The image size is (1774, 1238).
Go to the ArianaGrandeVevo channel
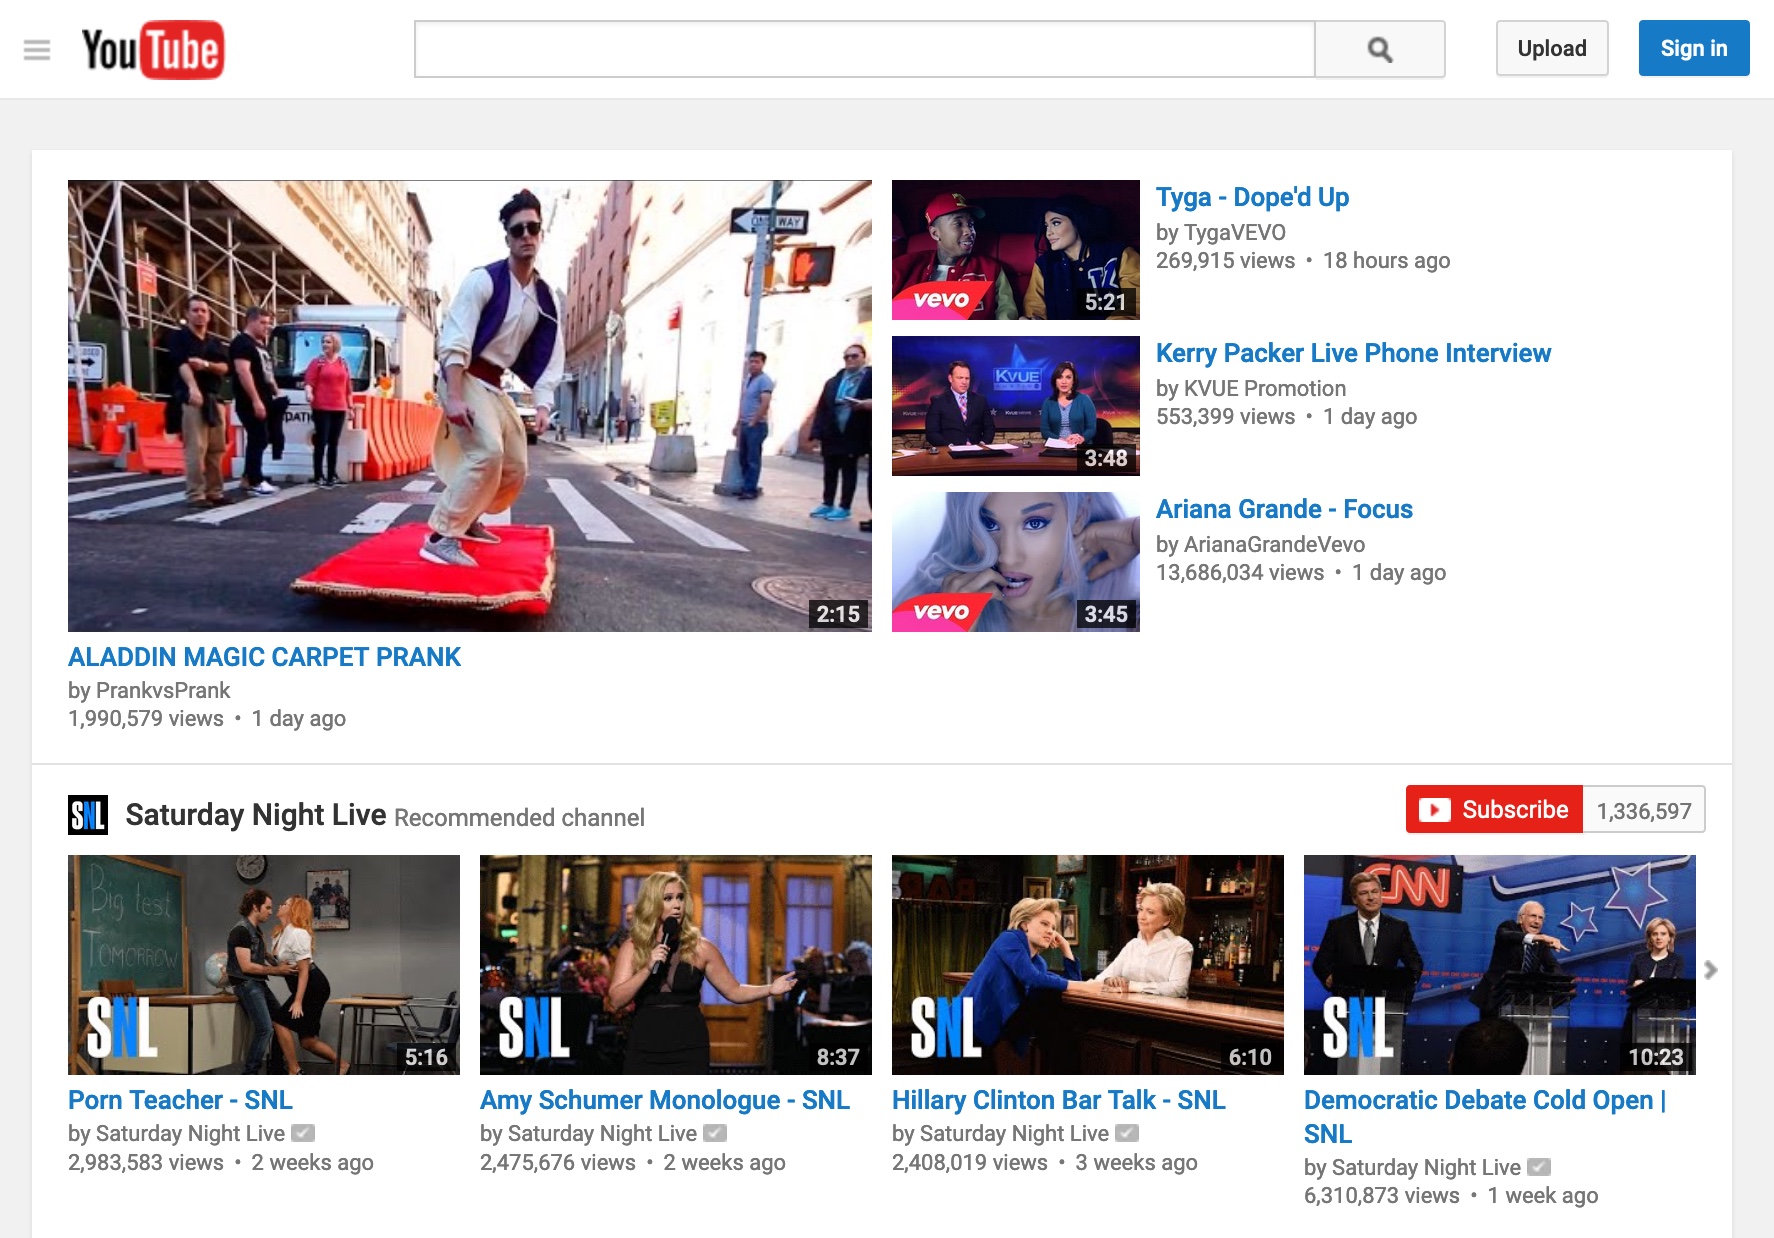(1274, 544)
